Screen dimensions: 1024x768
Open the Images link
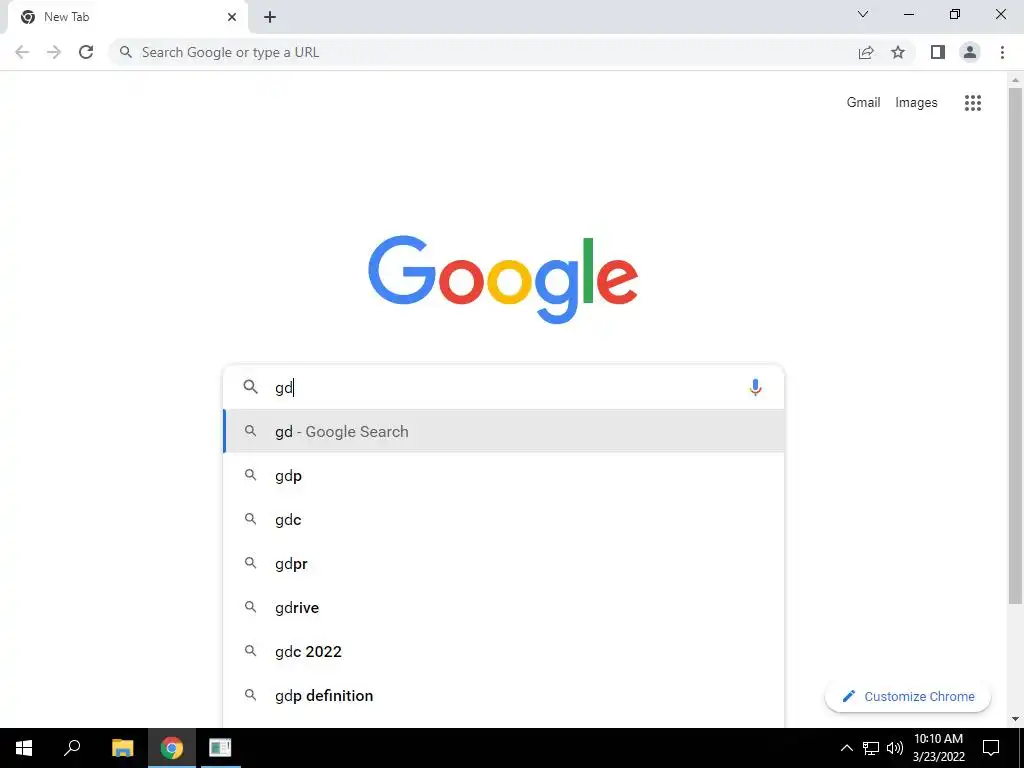[916, 103]
